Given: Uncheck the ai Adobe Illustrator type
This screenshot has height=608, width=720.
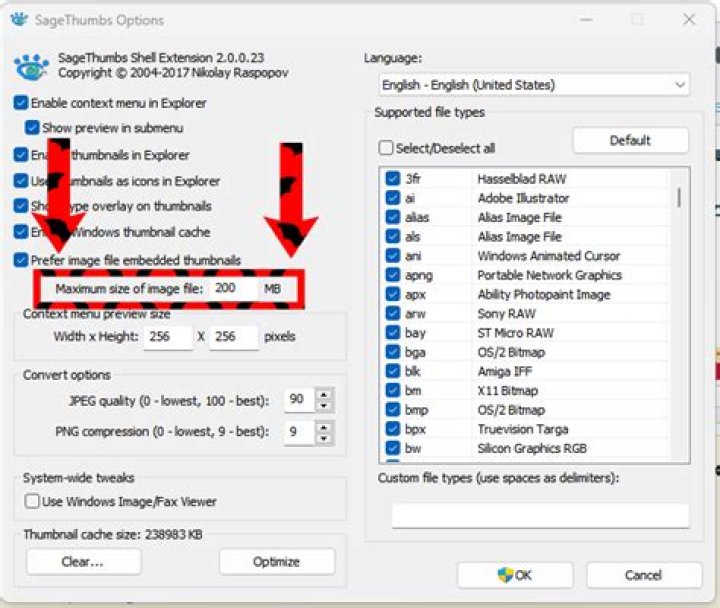Looking at the screenshot, I should pyautogui.click(x=393, y=197).
